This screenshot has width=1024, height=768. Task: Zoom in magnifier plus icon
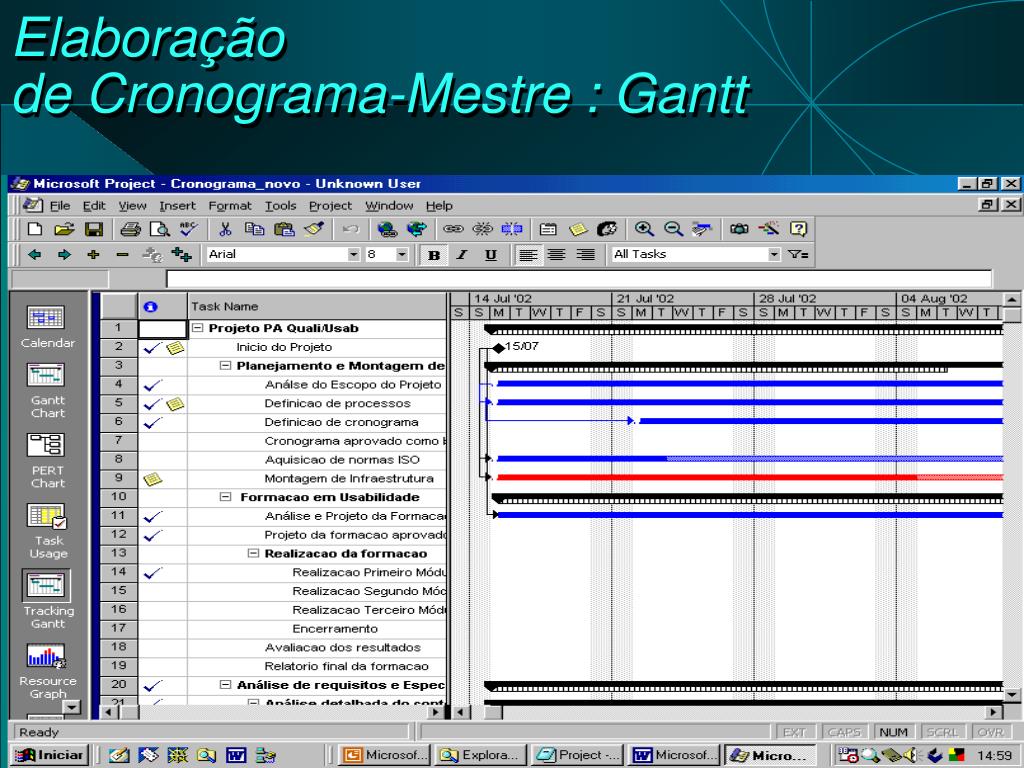pyautogui.click(x=644, y=229)
